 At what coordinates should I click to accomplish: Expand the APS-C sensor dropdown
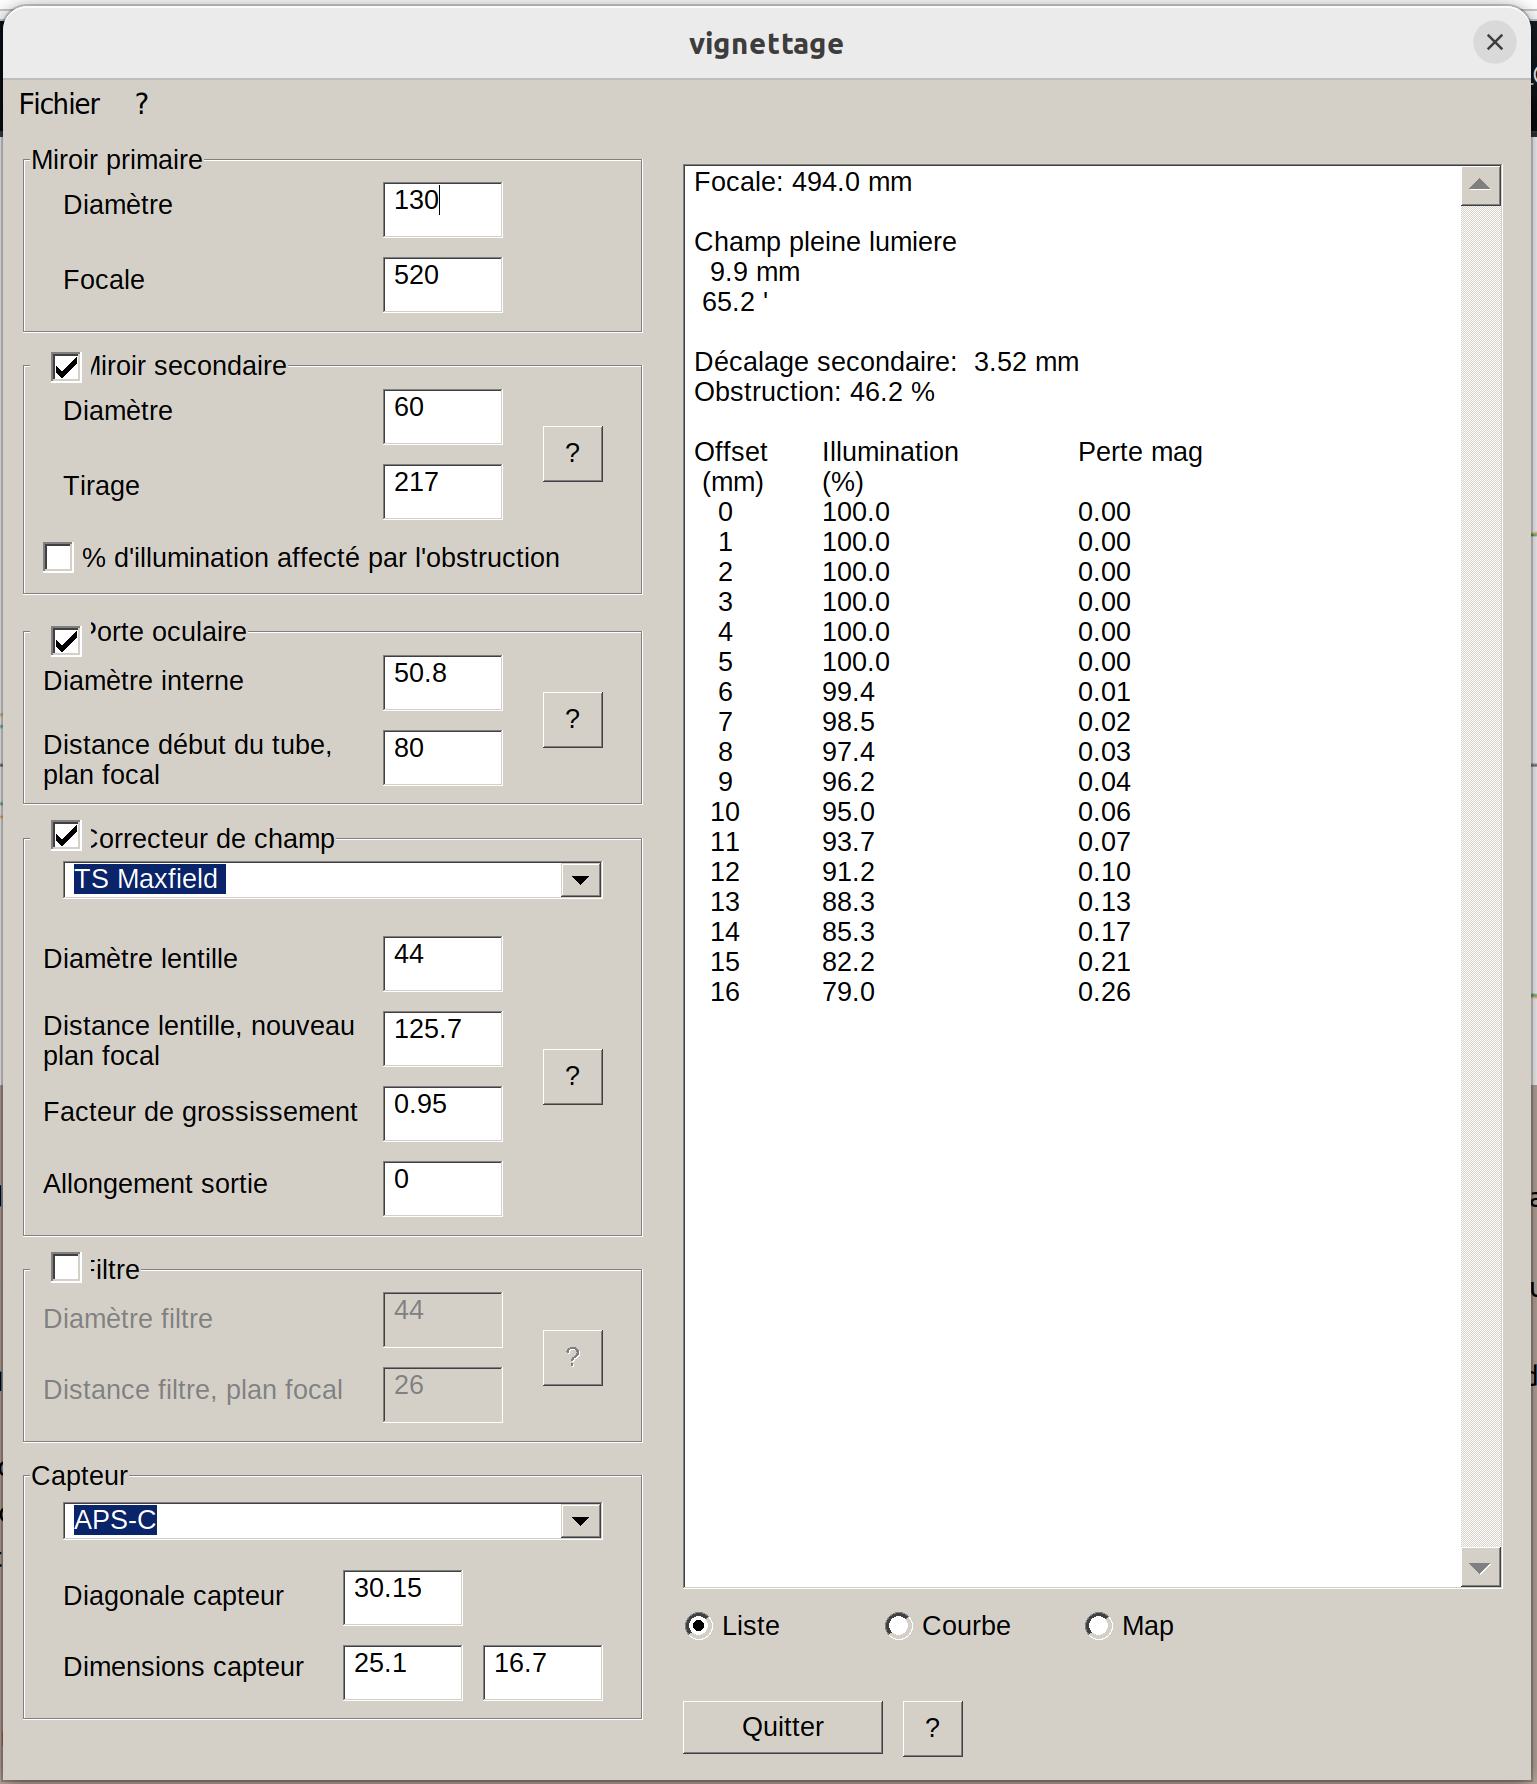click(580, 1521)
